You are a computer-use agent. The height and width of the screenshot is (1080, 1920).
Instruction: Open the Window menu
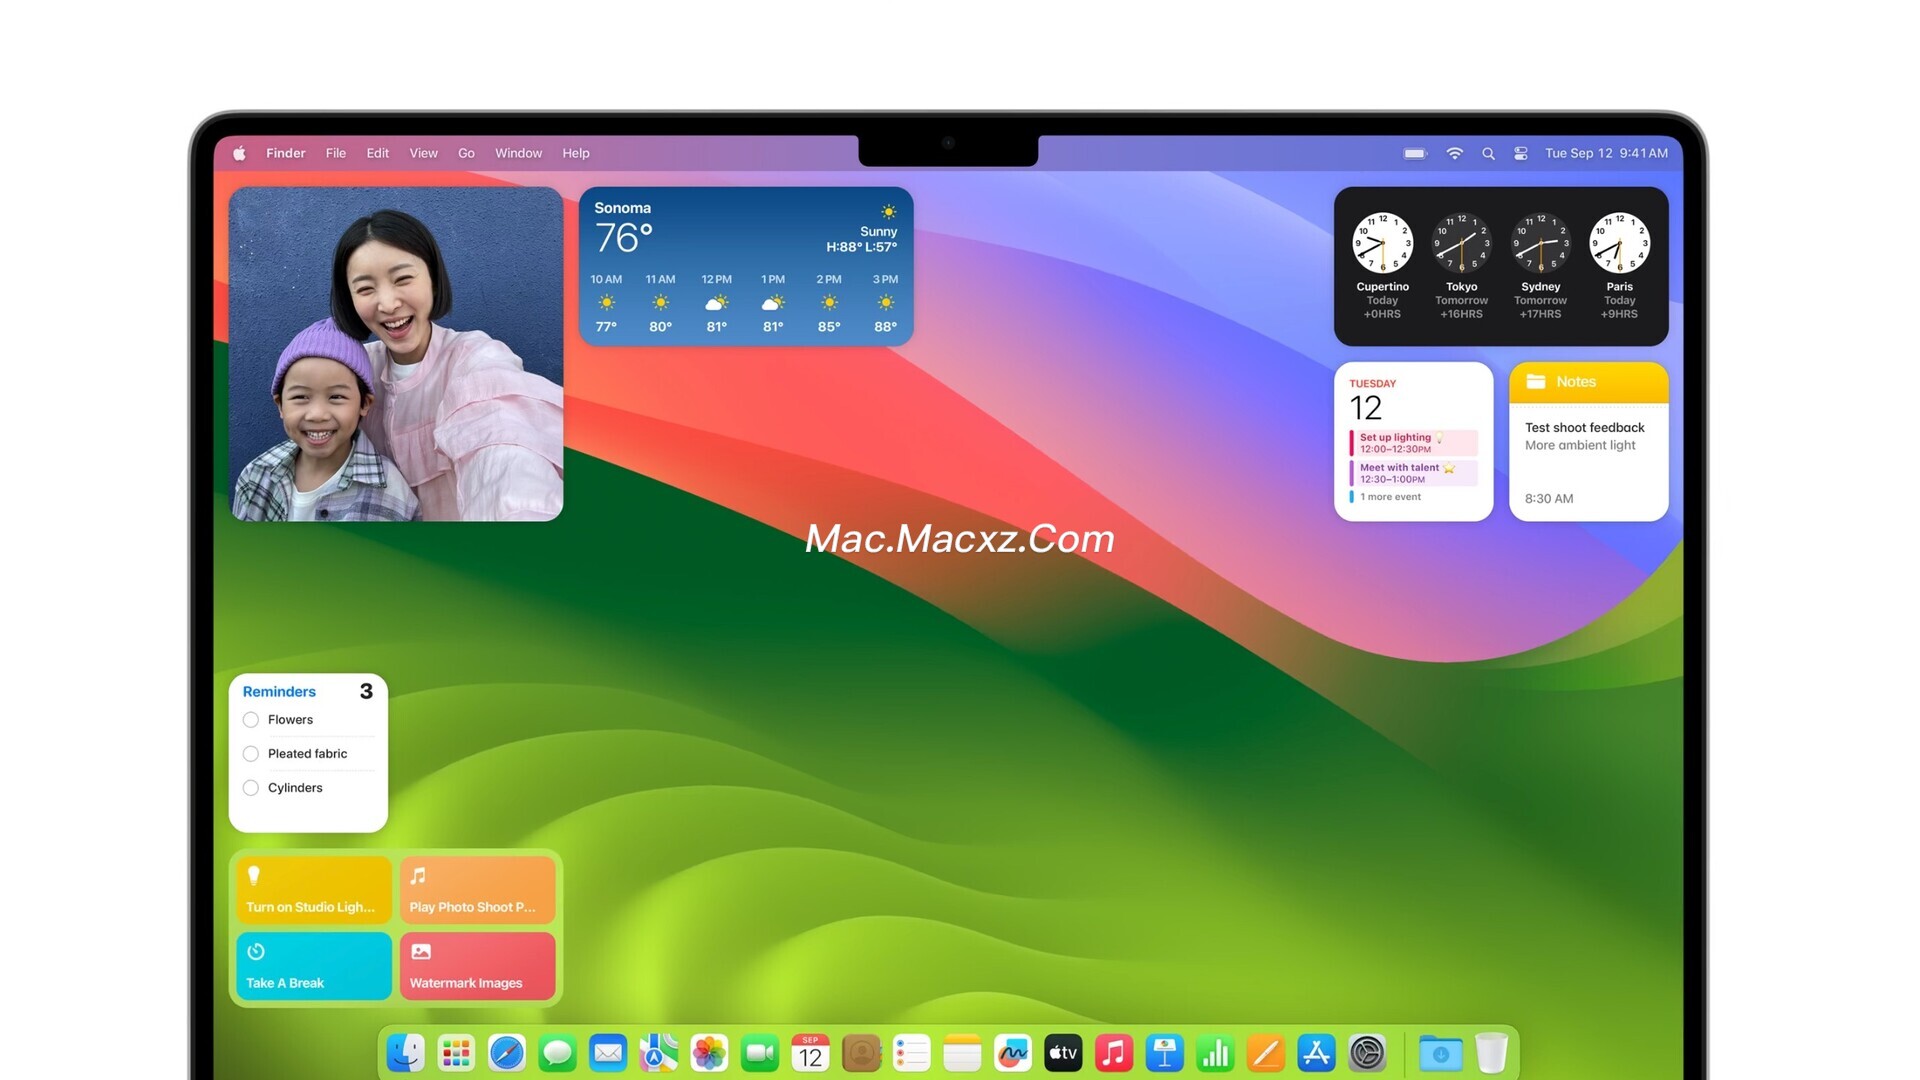[518, 153]
